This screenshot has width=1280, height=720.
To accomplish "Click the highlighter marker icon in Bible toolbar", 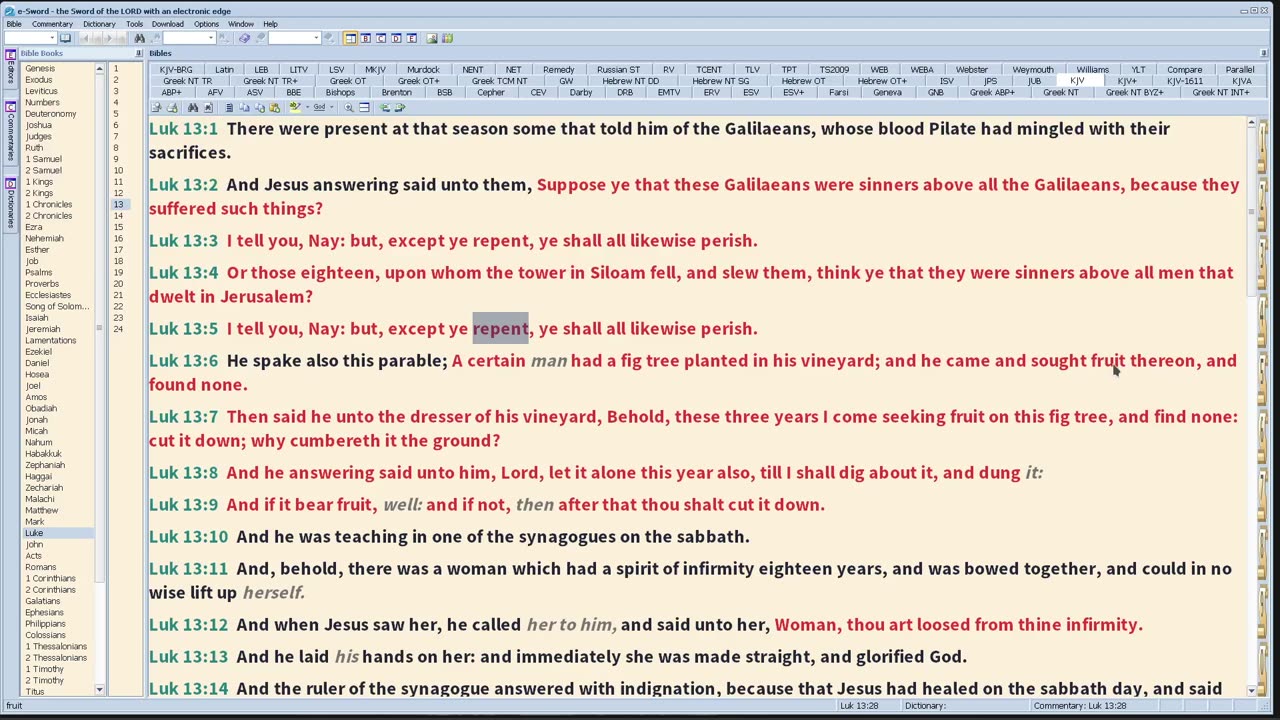I will pyautogui.click(x=295, y=107).
